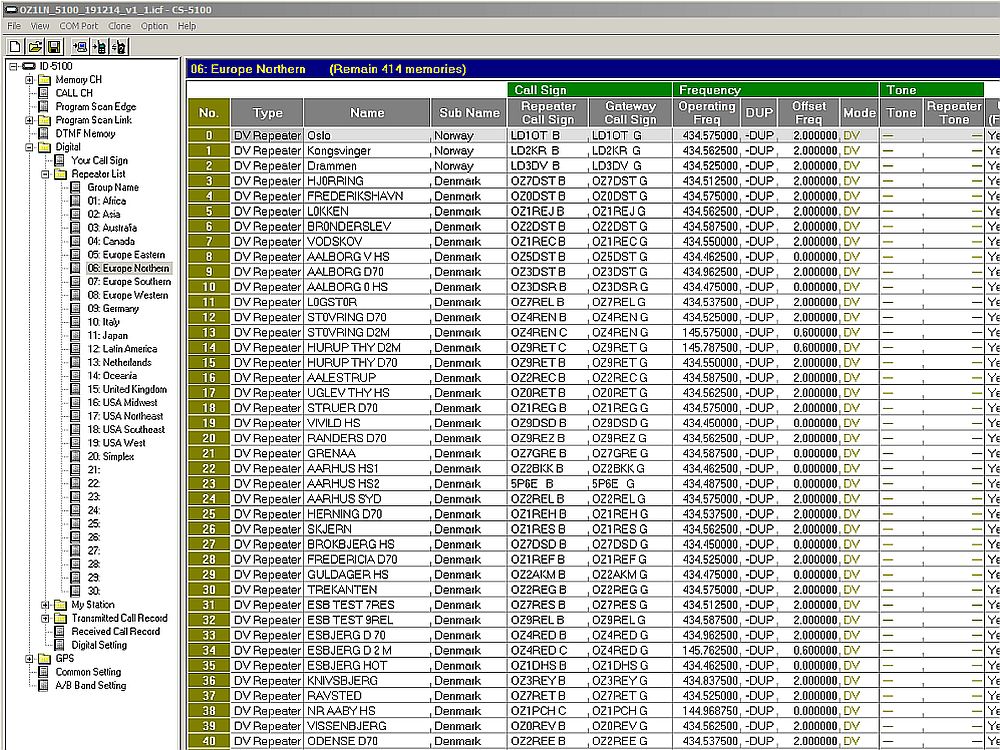Image resolution: width=1000 pixels, height=750 pixels.
Task: Click the 144.968750 operating frequency cell
Action: click(707, 711)
